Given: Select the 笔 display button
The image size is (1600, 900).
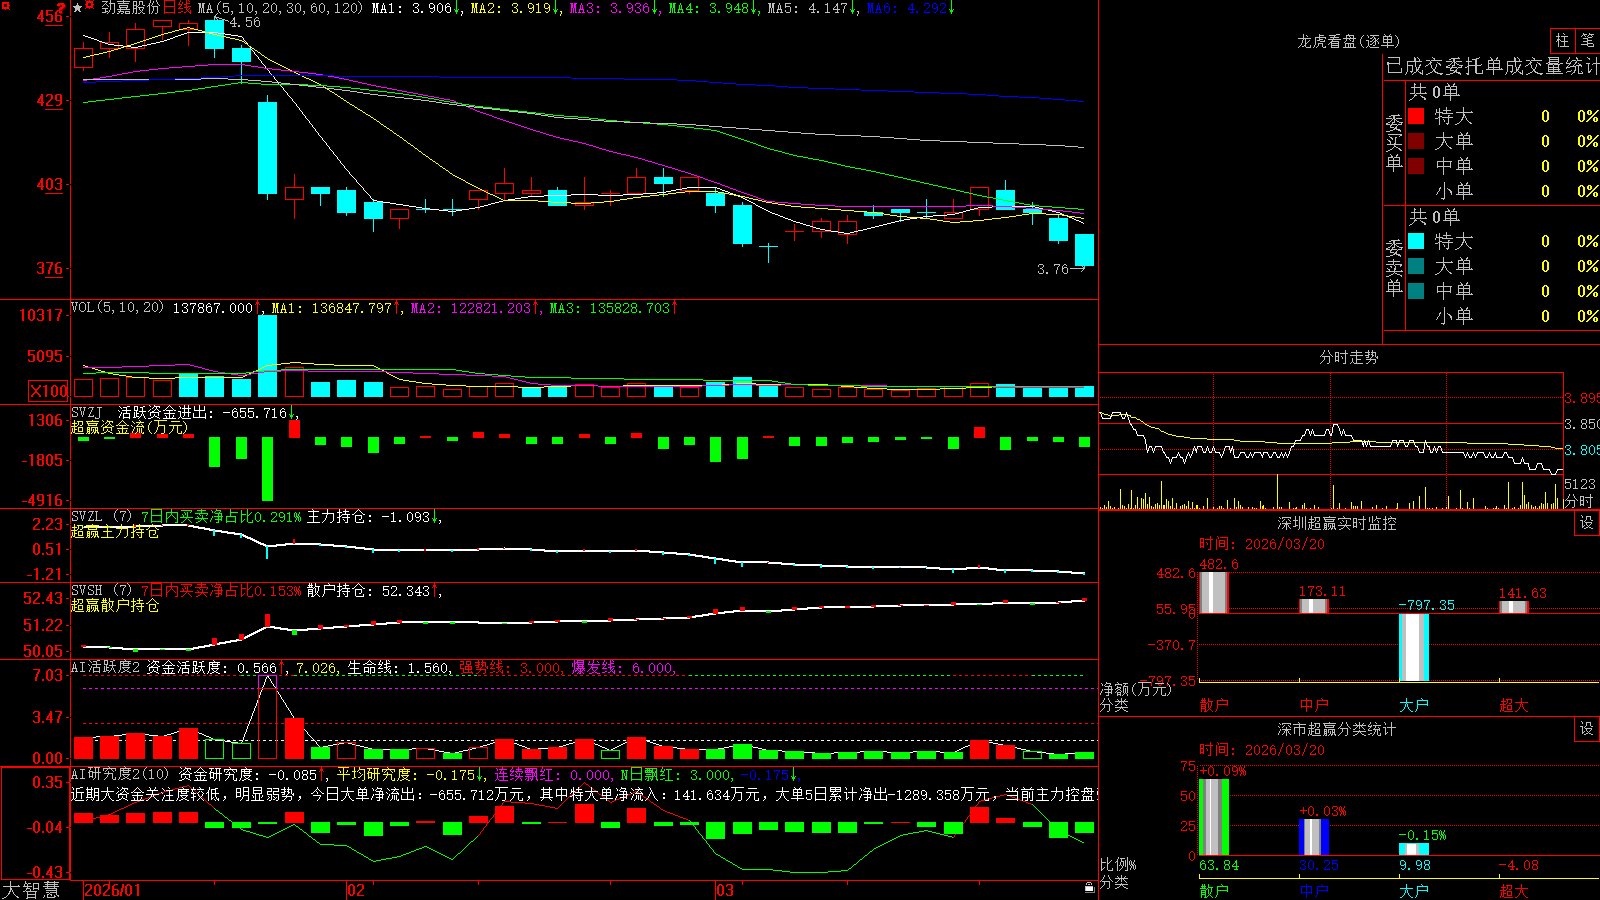Looking at the screenshot, I should (x=1587, y=40).
